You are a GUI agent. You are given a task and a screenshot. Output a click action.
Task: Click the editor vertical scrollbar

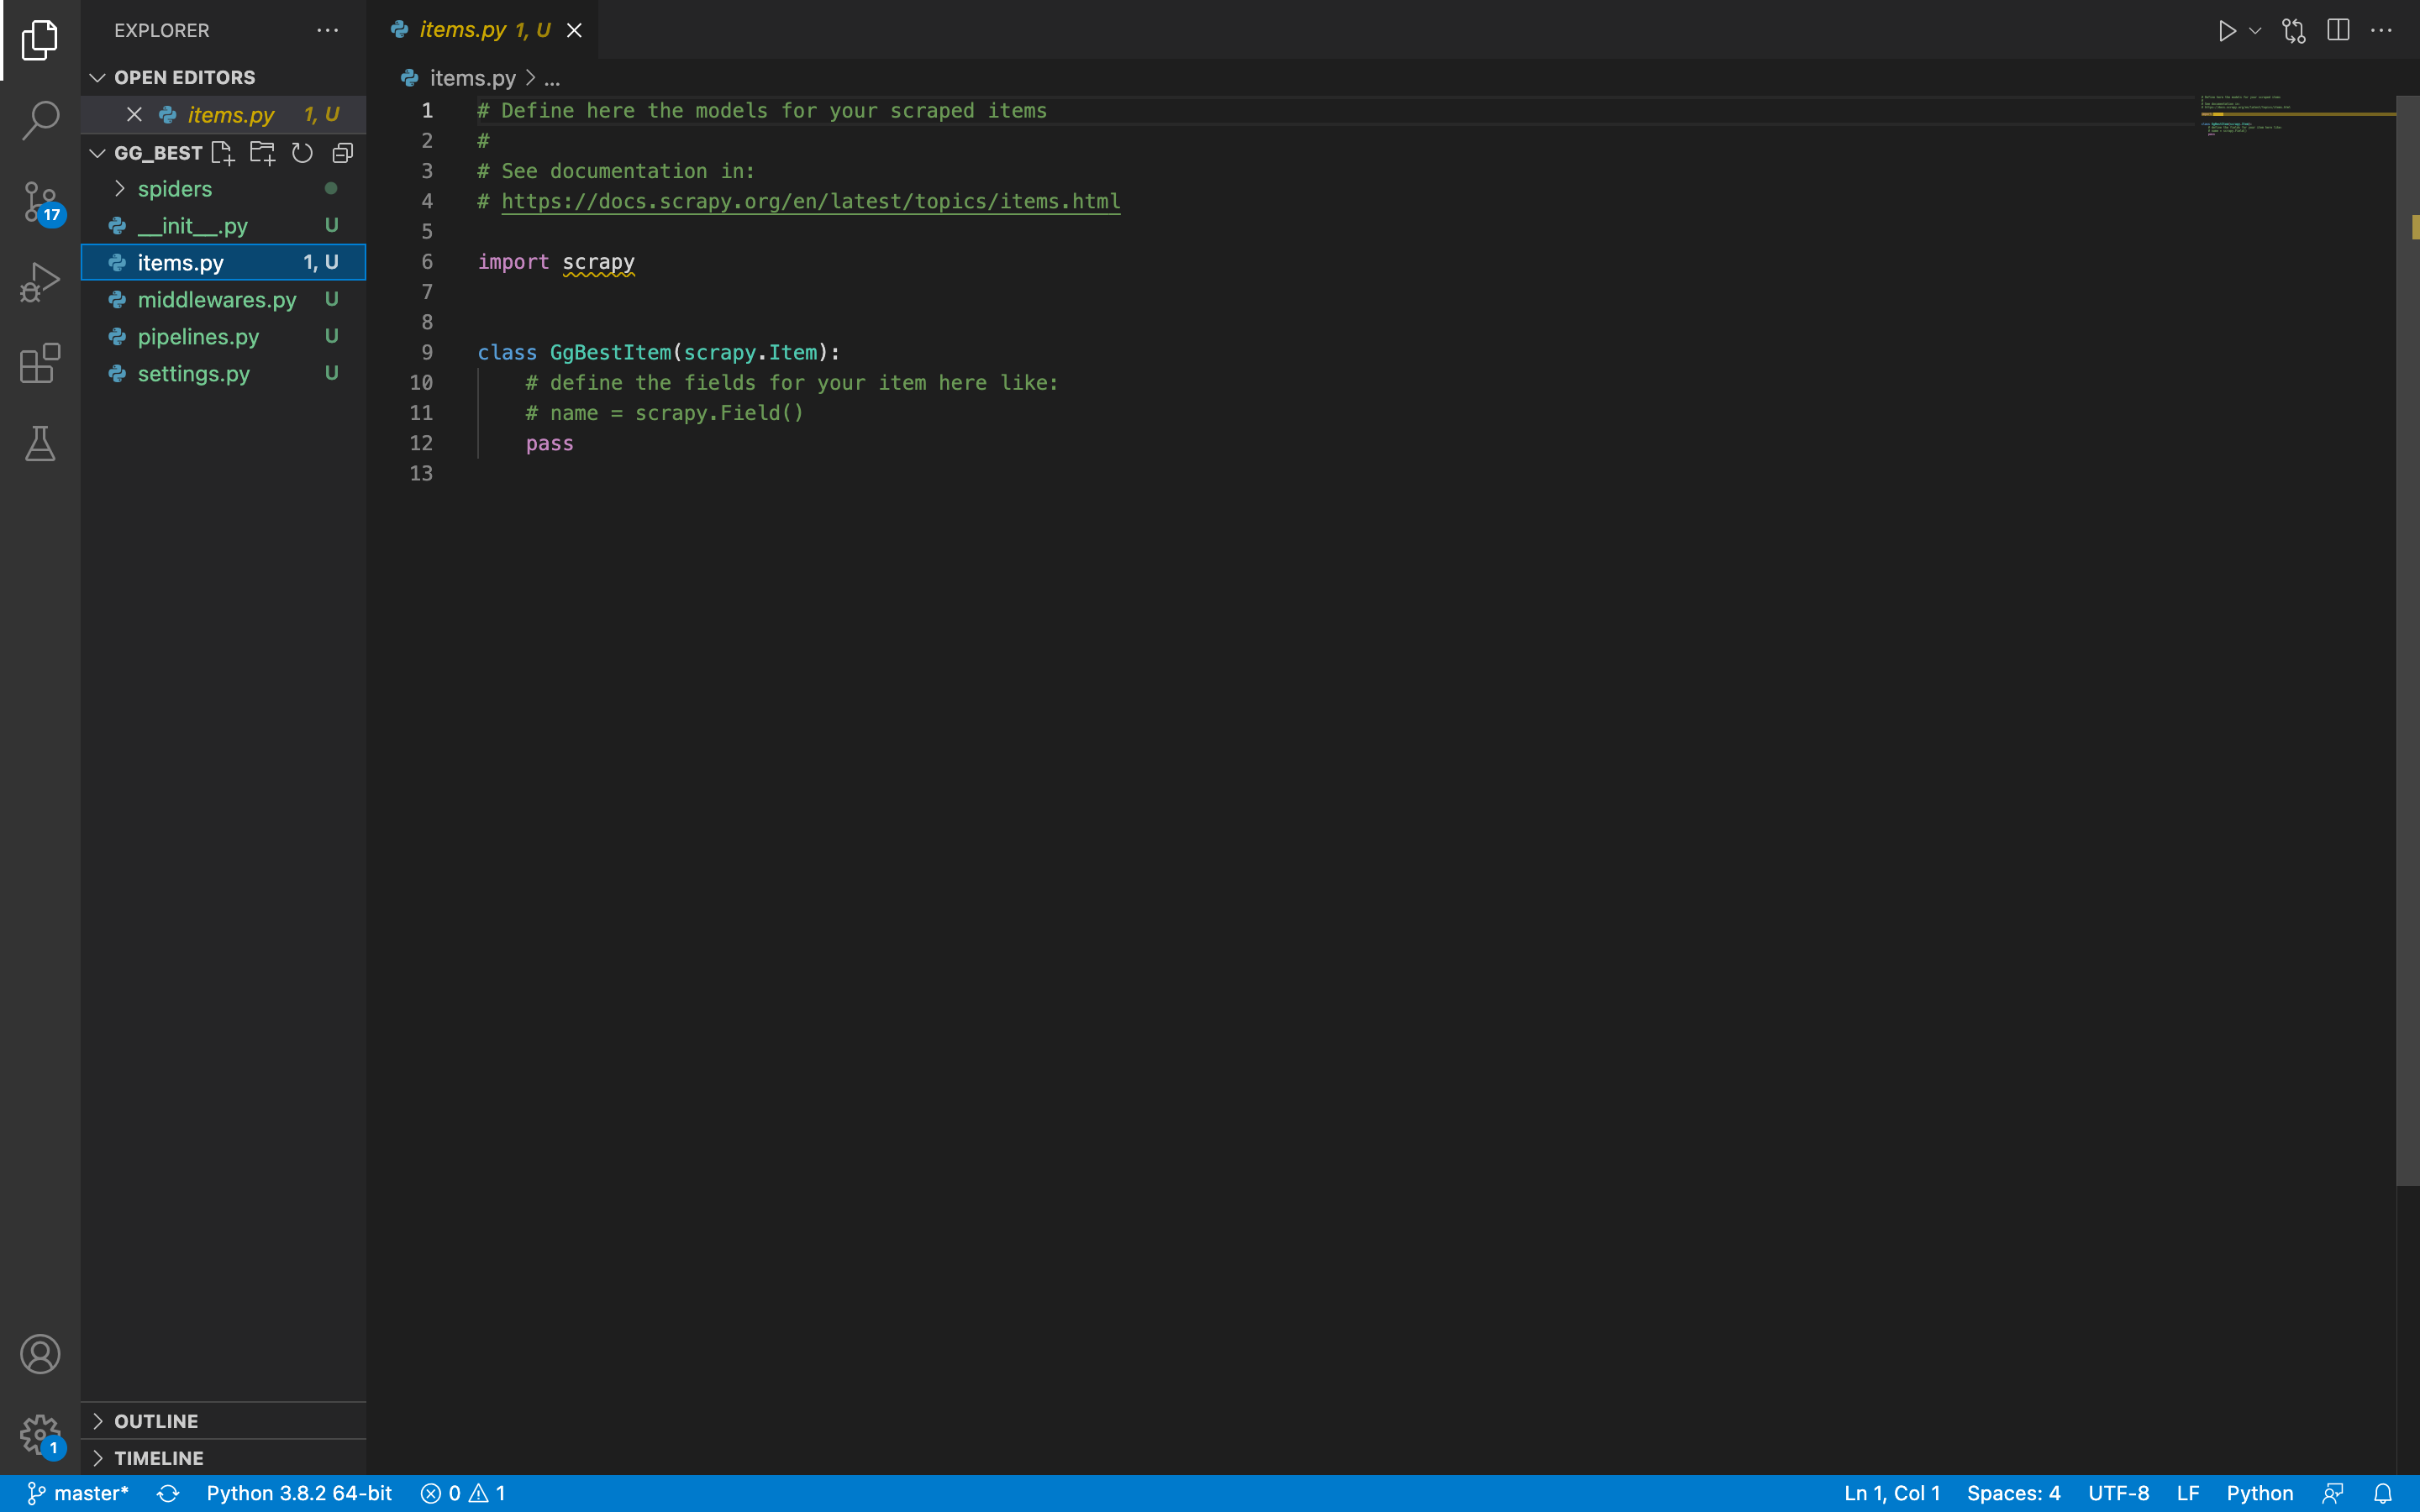2407,640
